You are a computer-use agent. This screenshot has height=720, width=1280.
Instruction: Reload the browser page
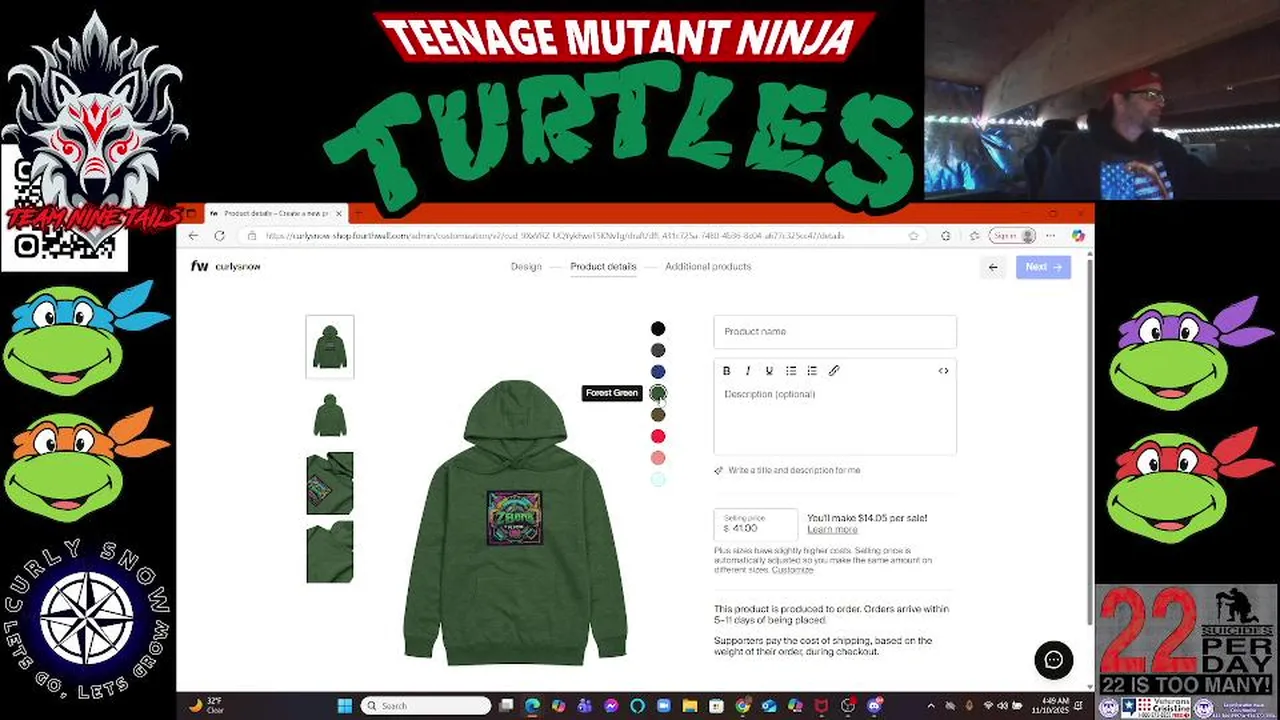tap(220, 236)
